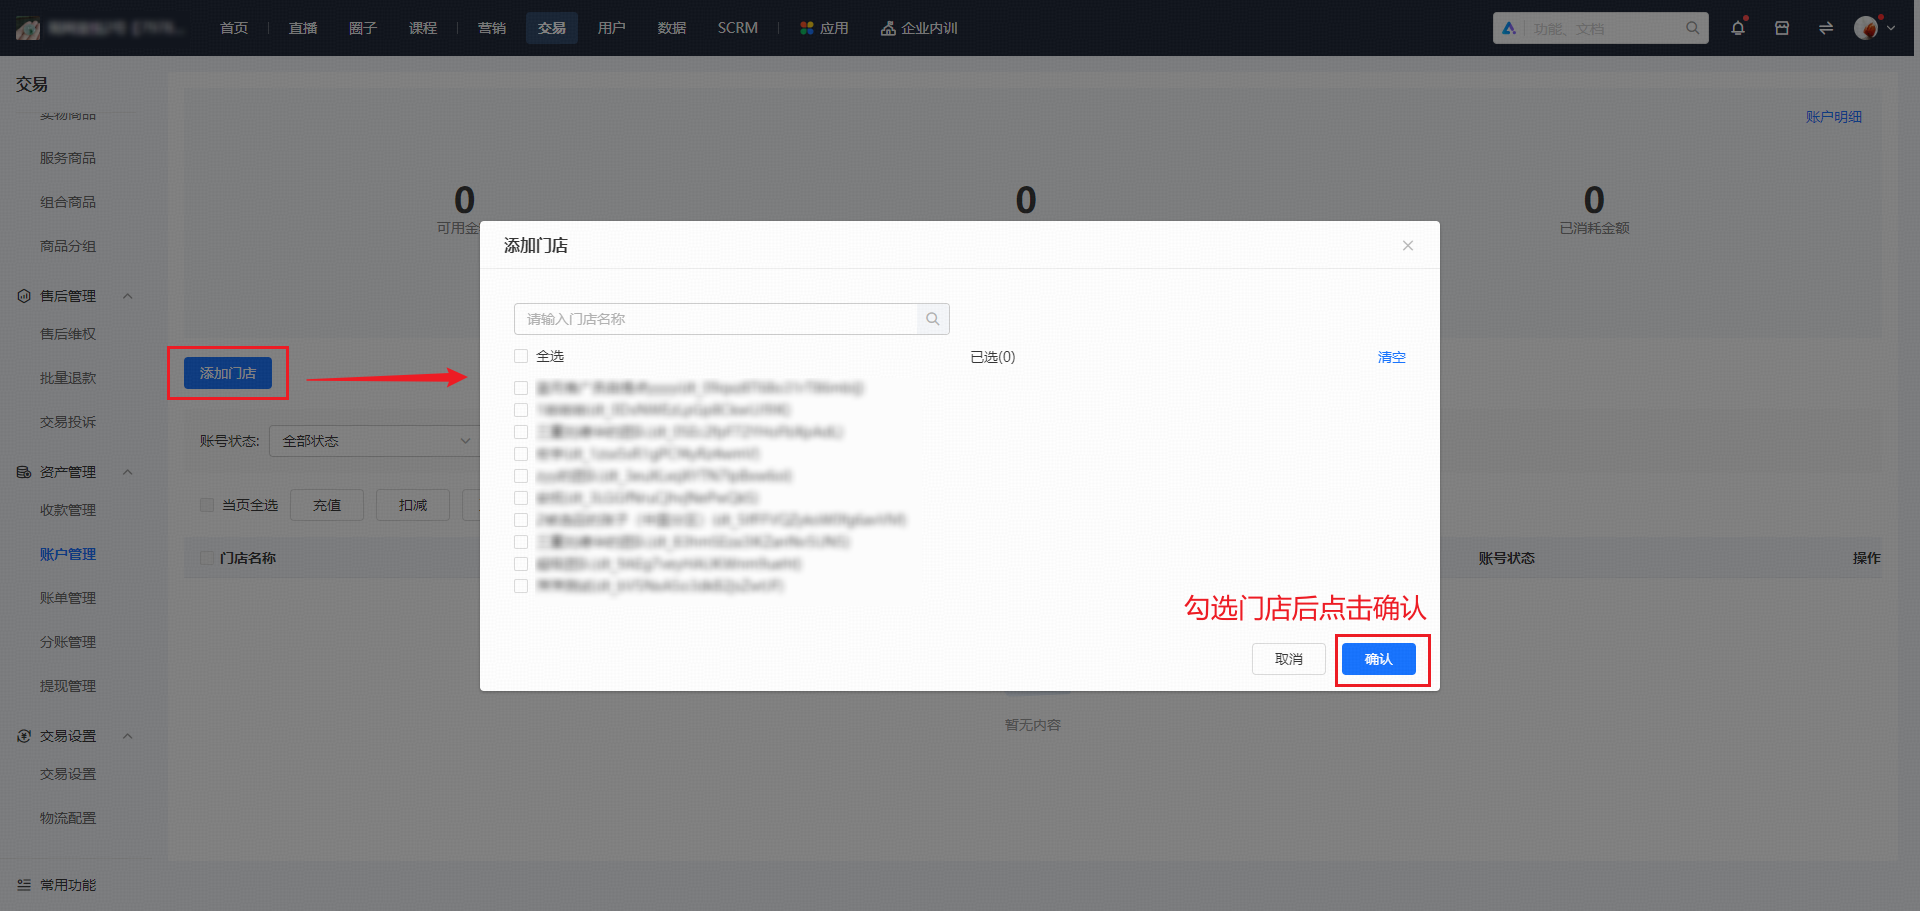The image size is (1920, 911).
Task: Select 分账管理 in sidebar
Action: 68,642
